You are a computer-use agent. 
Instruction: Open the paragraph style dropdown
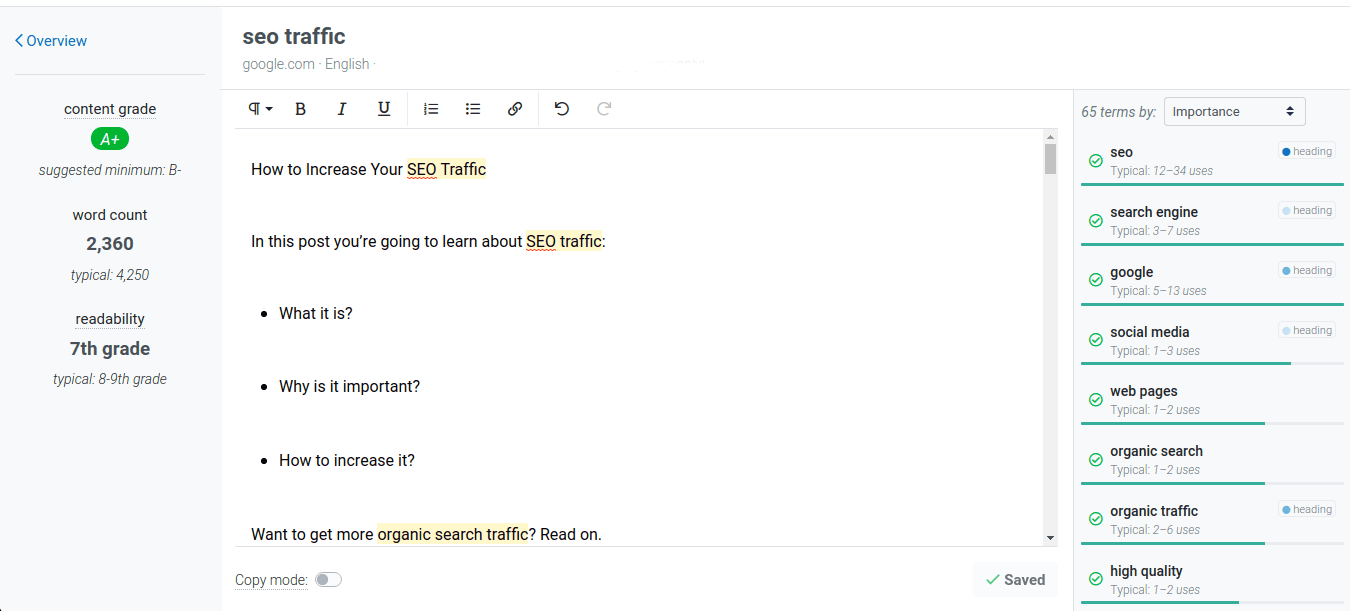259,108
